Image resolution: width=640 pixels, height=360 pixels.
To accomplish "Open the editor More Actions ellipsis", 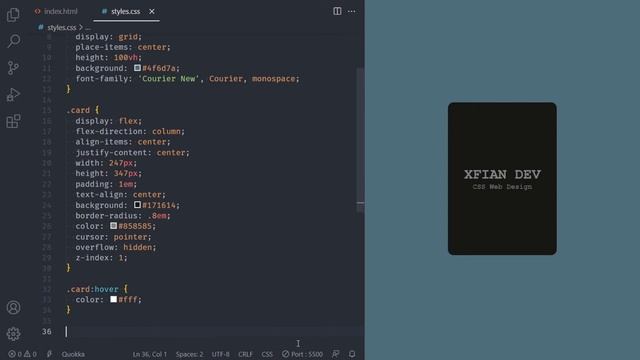I will coord(351,11).
